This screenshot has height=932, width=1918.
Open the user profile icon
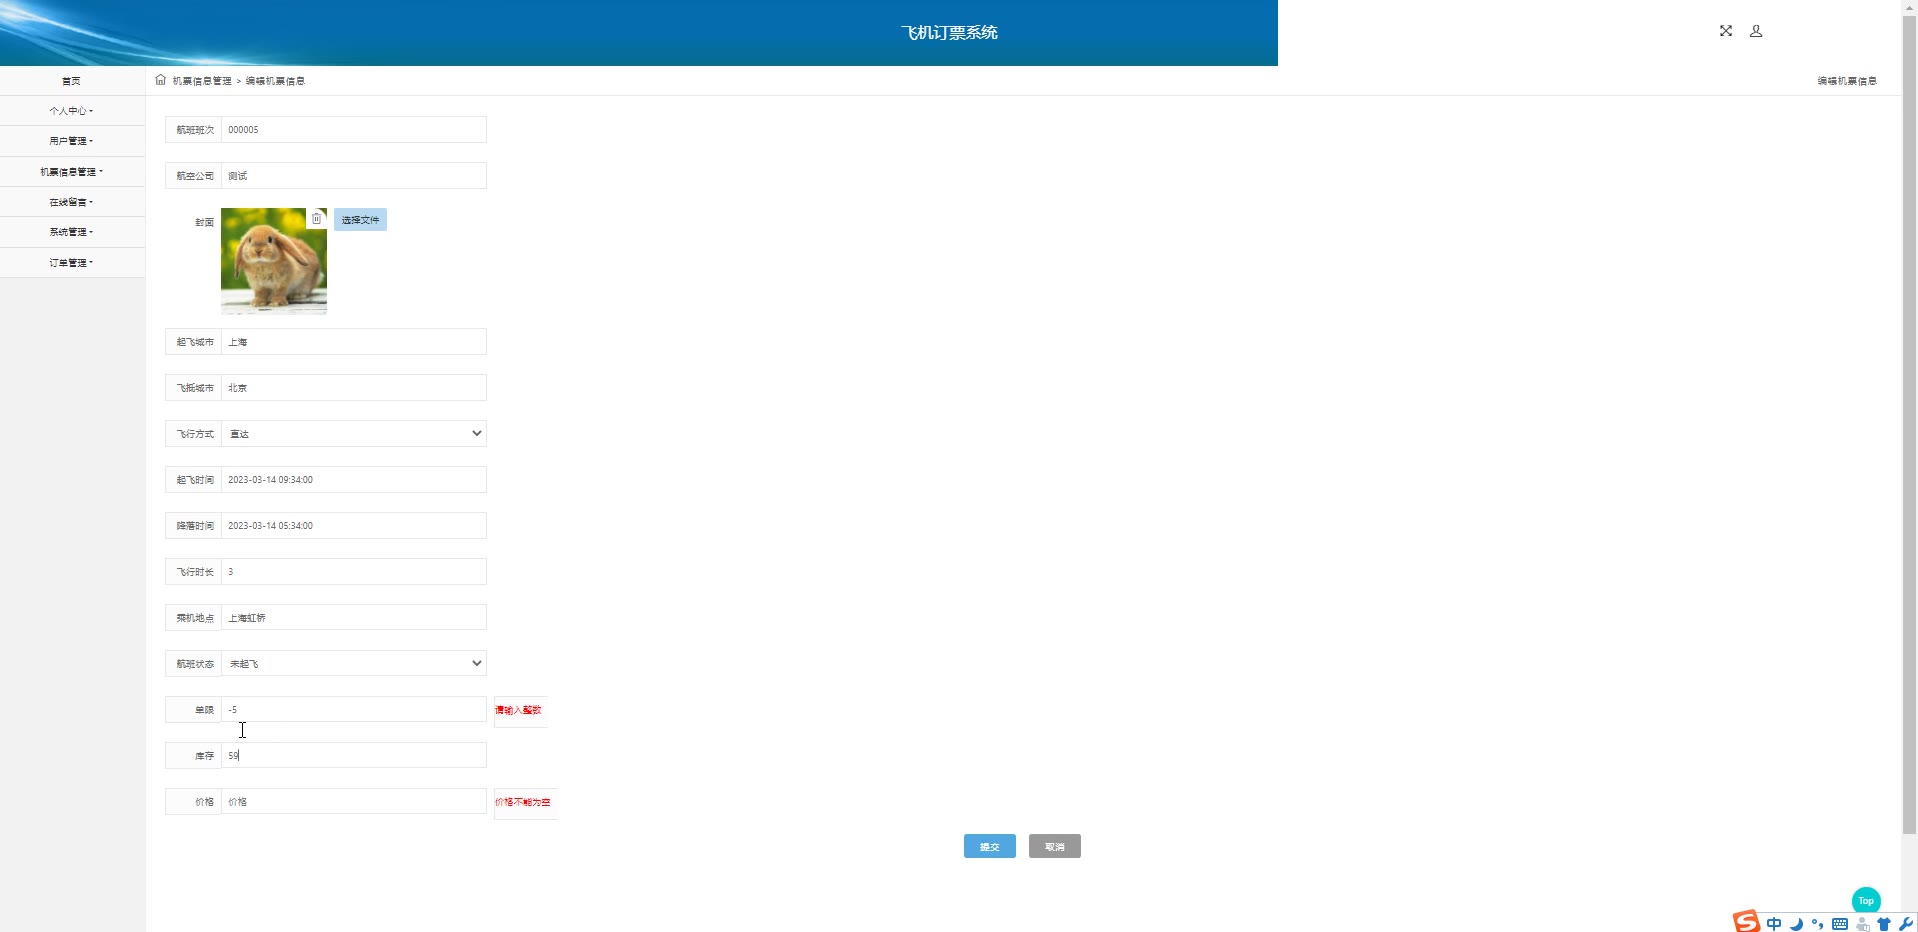(1756, 31)
